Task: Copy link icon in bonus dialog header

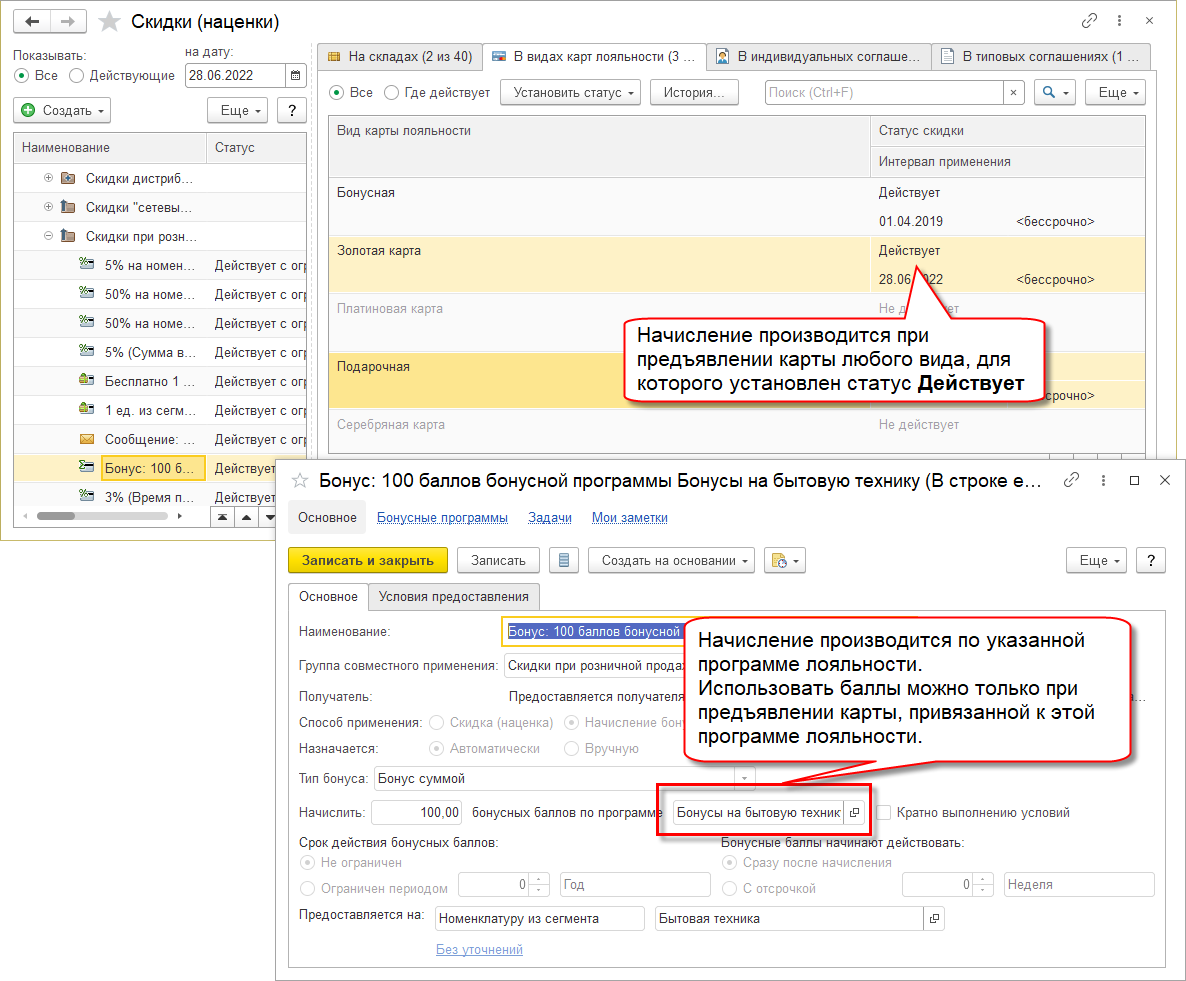Action: pos(1073,480)
